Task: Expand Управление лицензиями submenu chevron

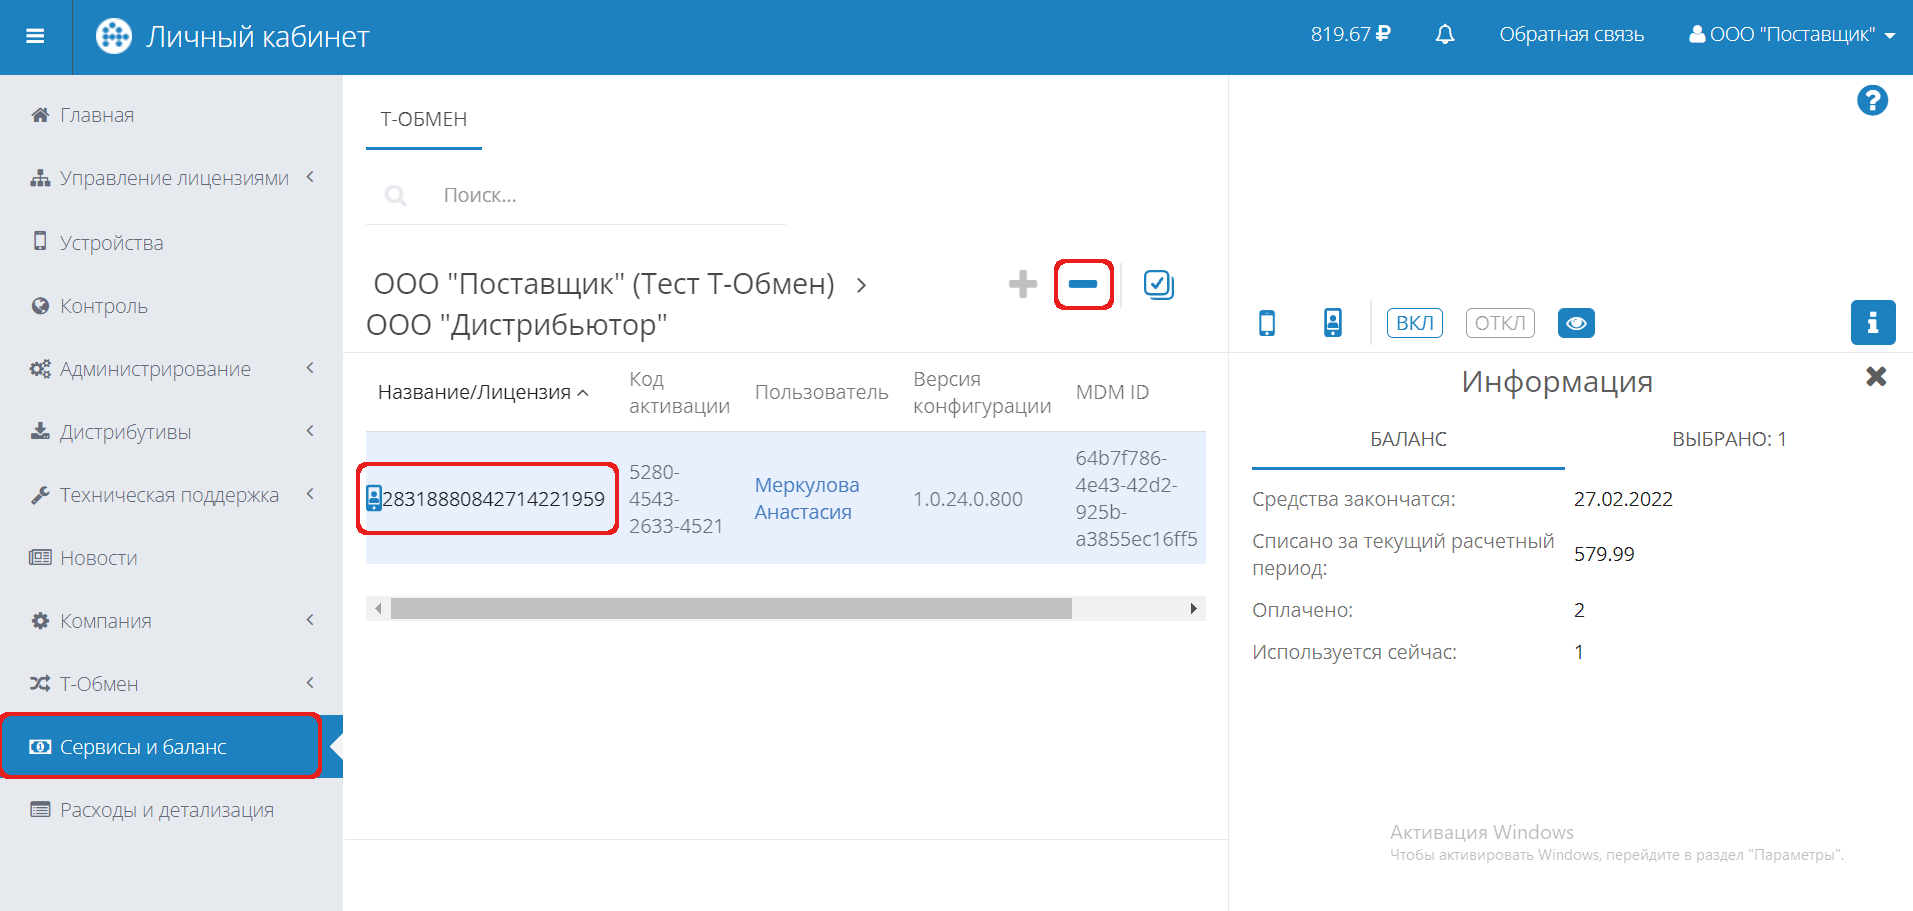Action: point(310,177)
